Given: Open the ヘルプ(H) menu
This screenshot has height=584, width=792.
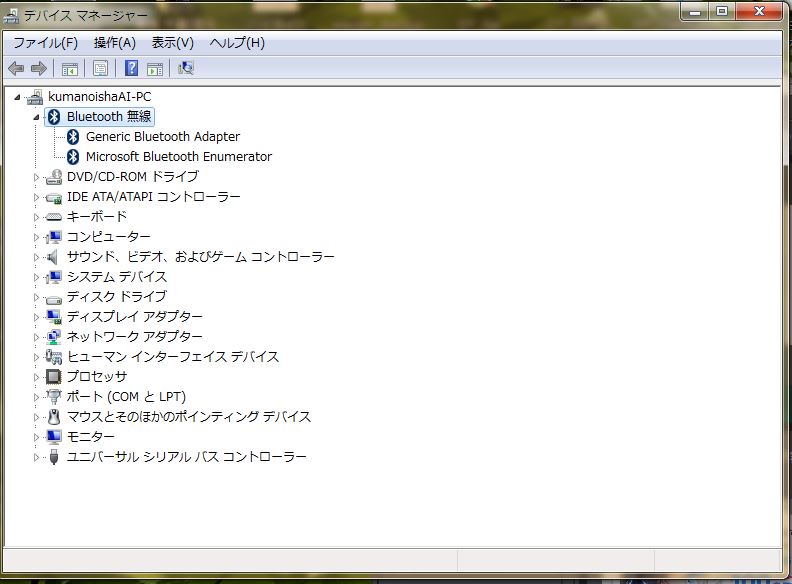Looking at the screenshot, I should [x=237, y=43].
